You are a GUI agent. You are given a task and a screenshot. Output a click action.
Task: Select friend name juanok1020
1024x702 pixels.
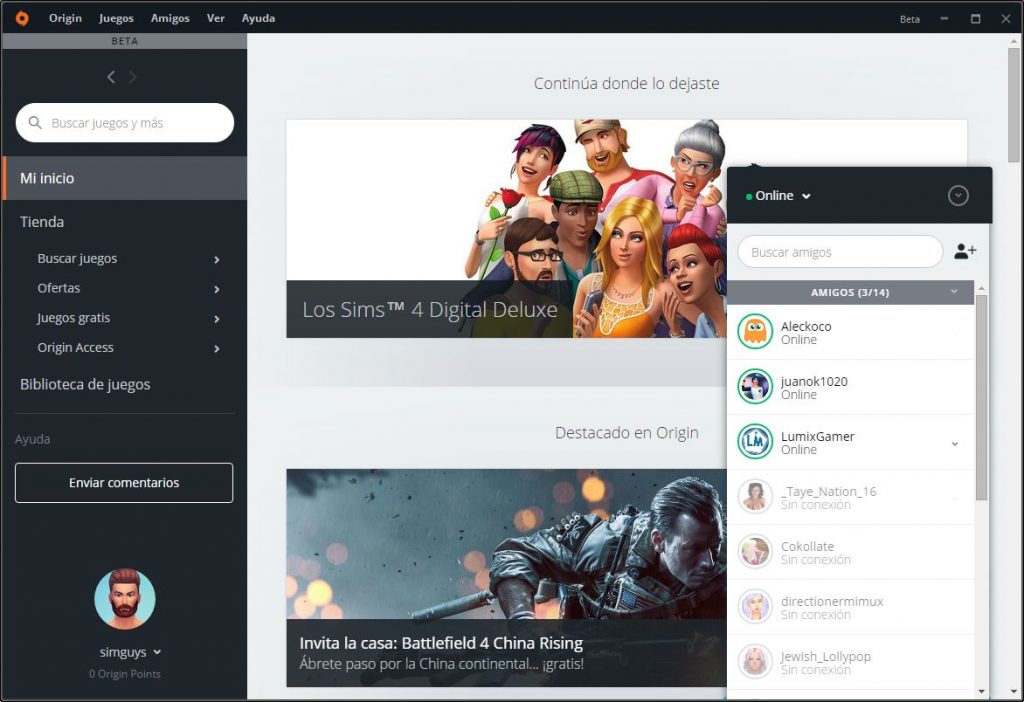pos(814,381)
